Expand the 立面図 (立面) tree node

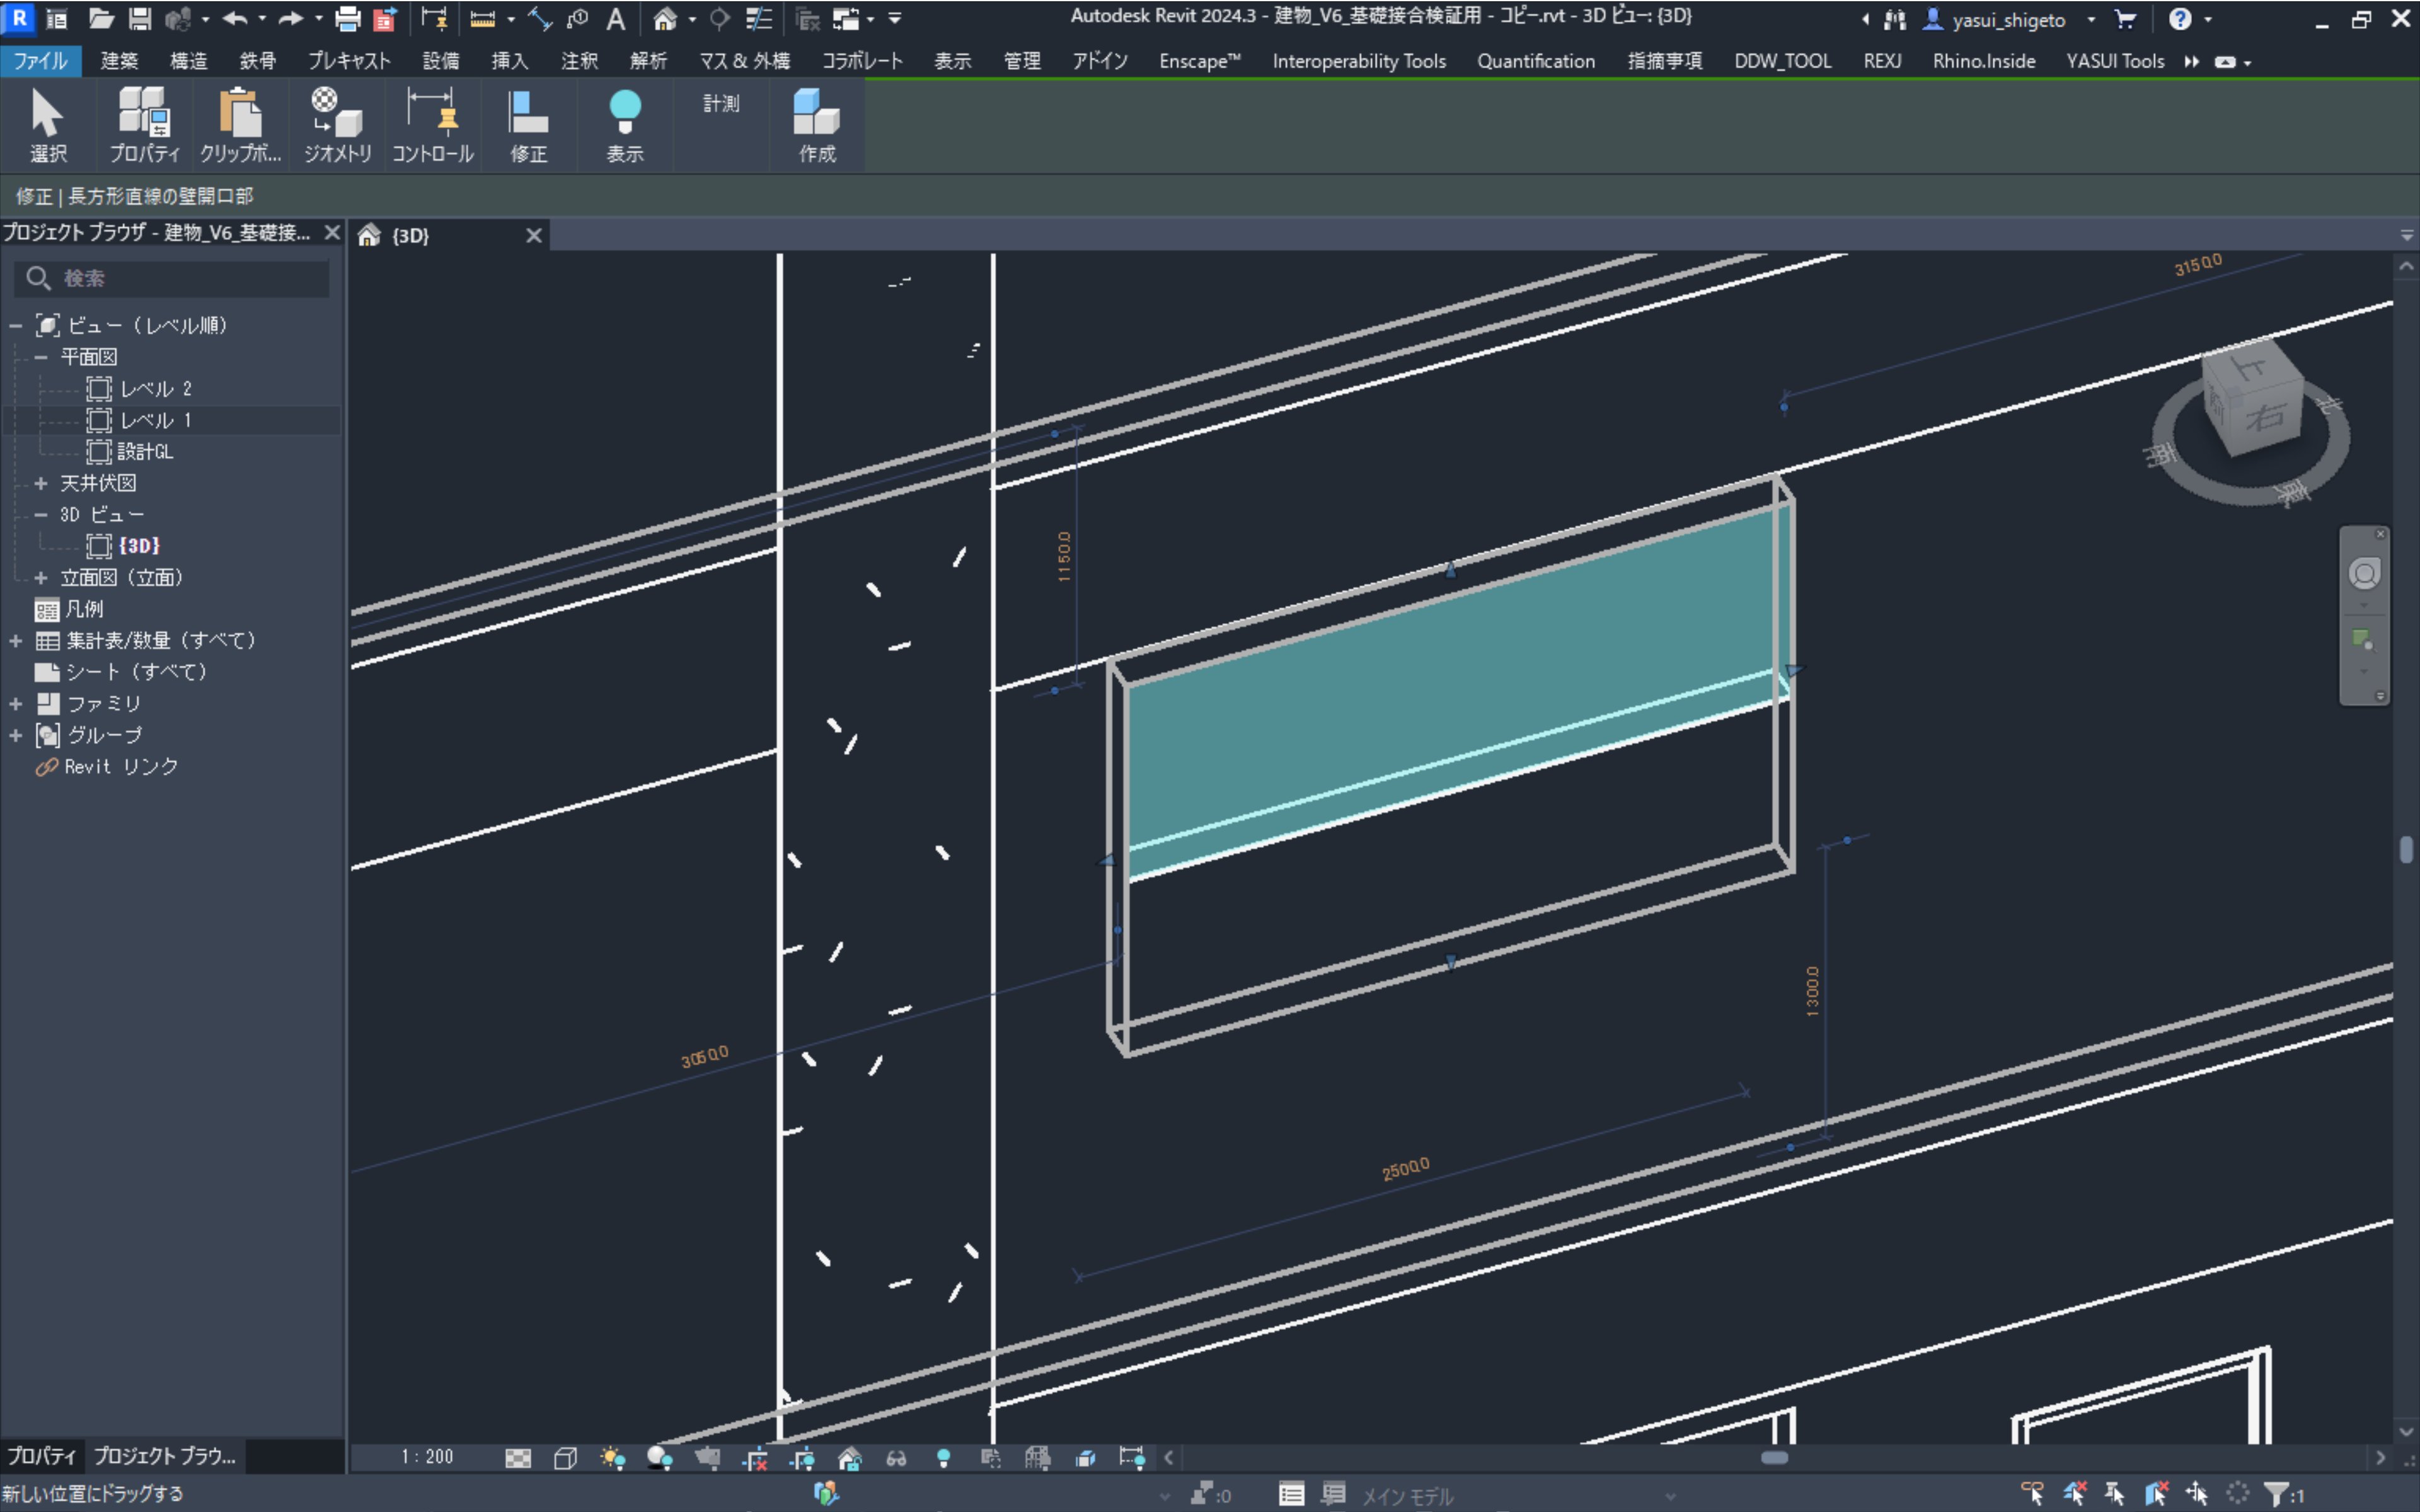(x=41, y=578)
